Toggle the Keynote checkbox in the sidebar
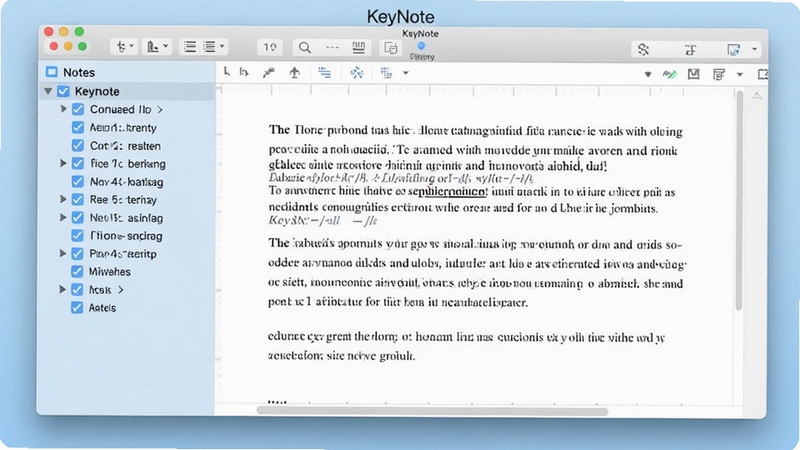The image size is (800, 450). coord(63,91)
